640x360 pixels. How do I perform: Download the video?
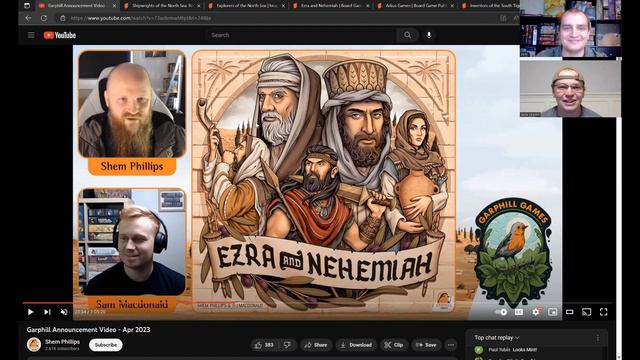tap(356, 345)
